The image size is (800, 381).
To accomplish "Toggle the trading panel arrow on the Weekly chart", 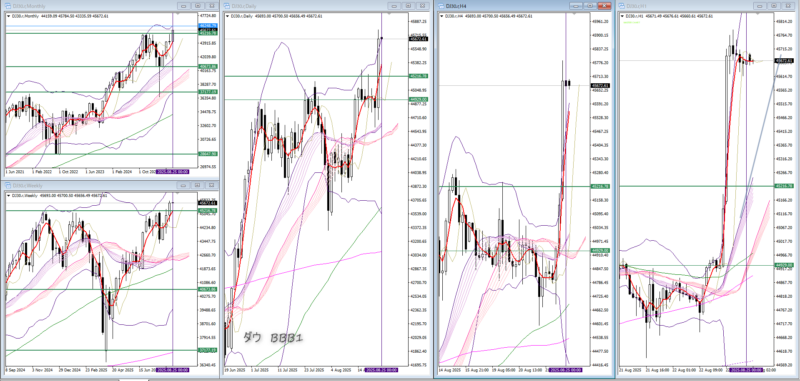I will (x=8, y=195).
